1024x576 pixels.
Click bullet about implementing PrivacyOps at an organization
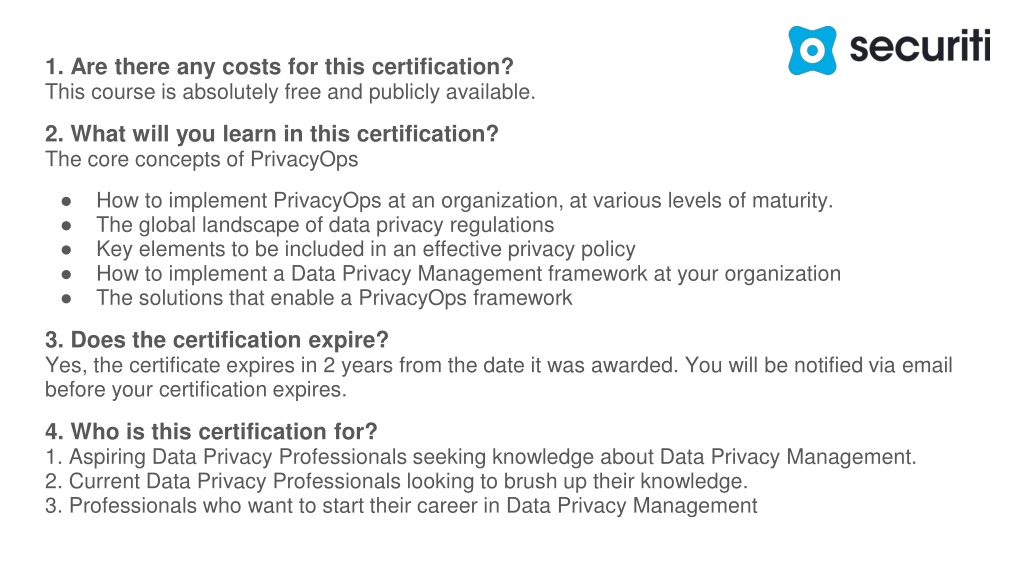[x=464, y=200]
